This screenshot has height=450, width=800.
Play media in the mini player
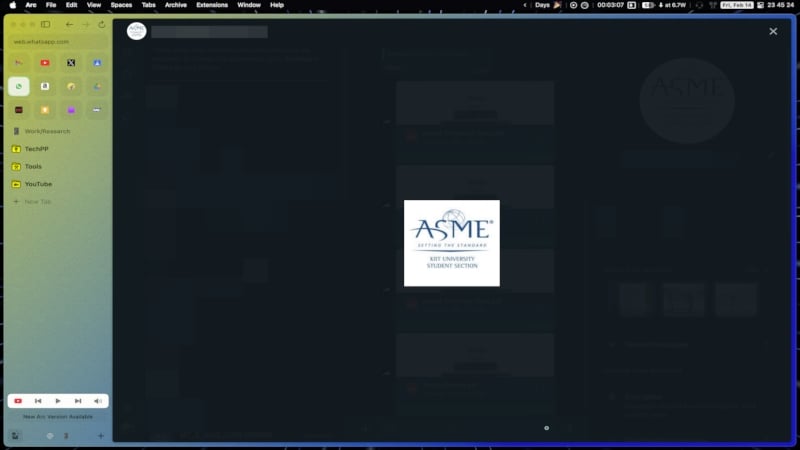[x=58, y=401]
